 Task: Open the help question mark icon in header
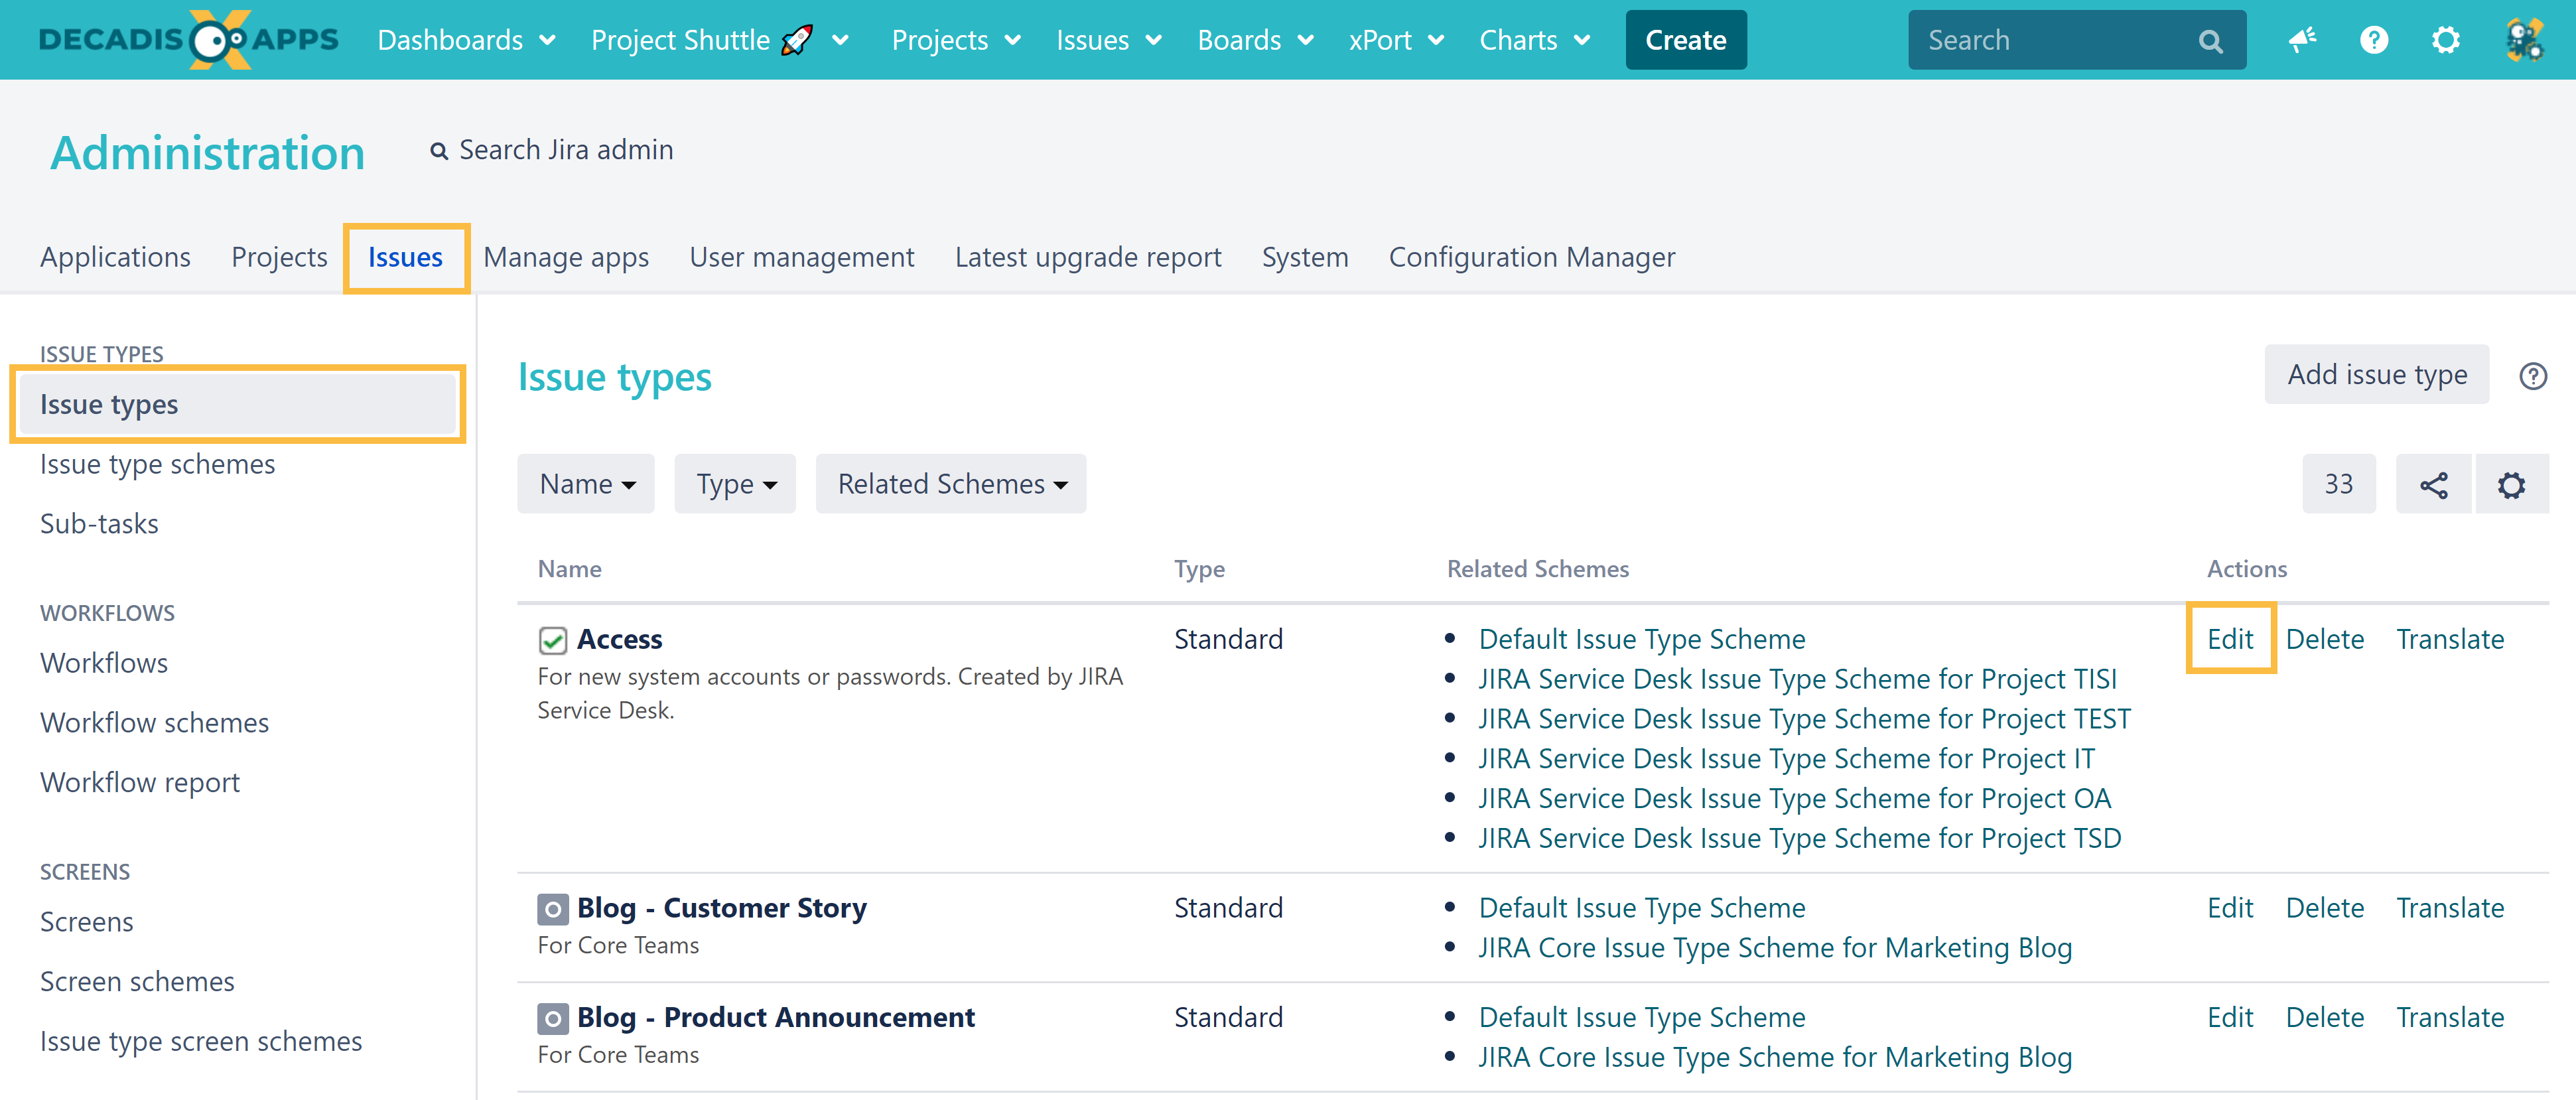click(2374, 40)
